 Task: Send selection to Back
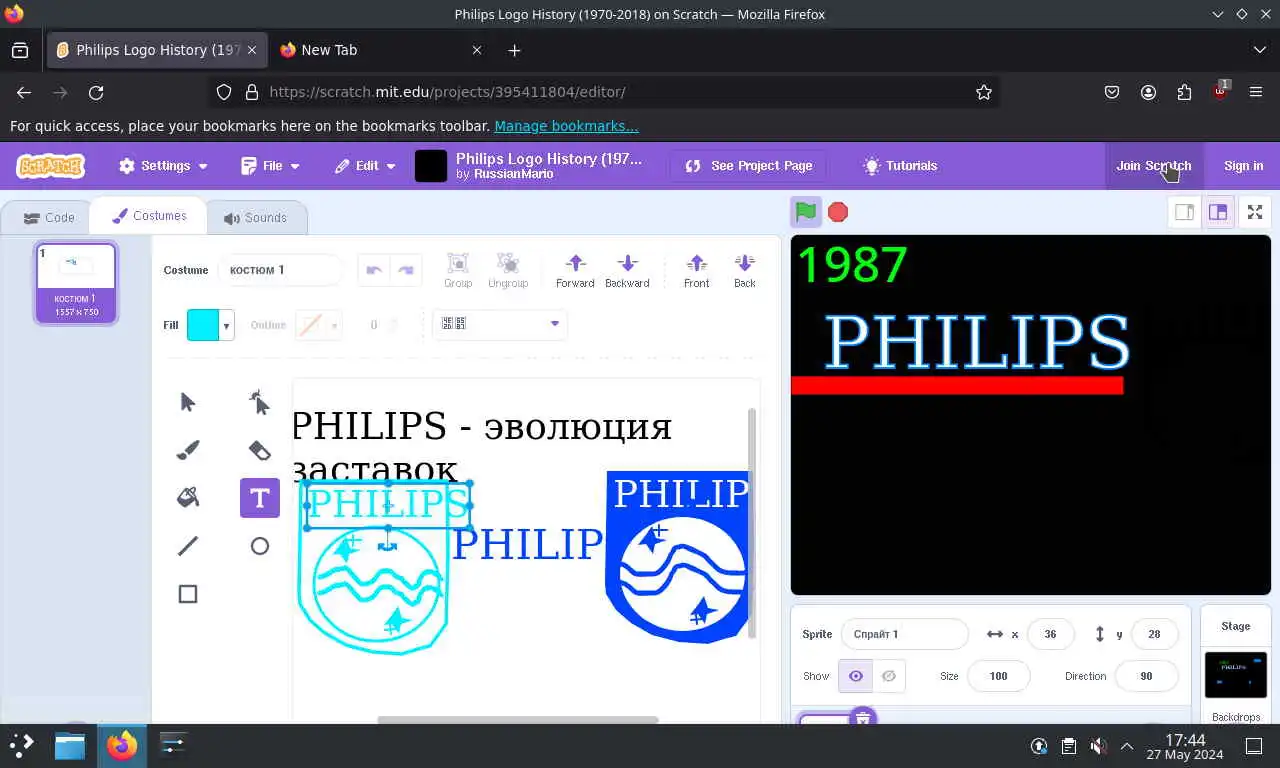pos(745,270)
